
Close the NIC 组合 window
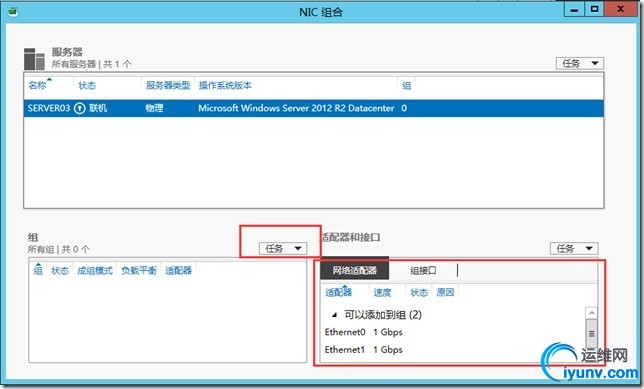(620, 10)
